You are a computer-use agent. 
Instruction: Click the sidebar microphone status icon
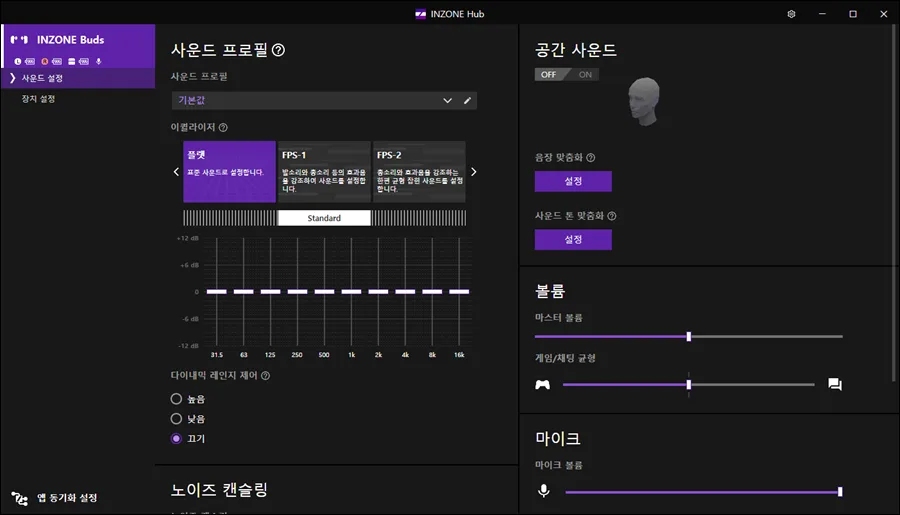pos(99,61)
